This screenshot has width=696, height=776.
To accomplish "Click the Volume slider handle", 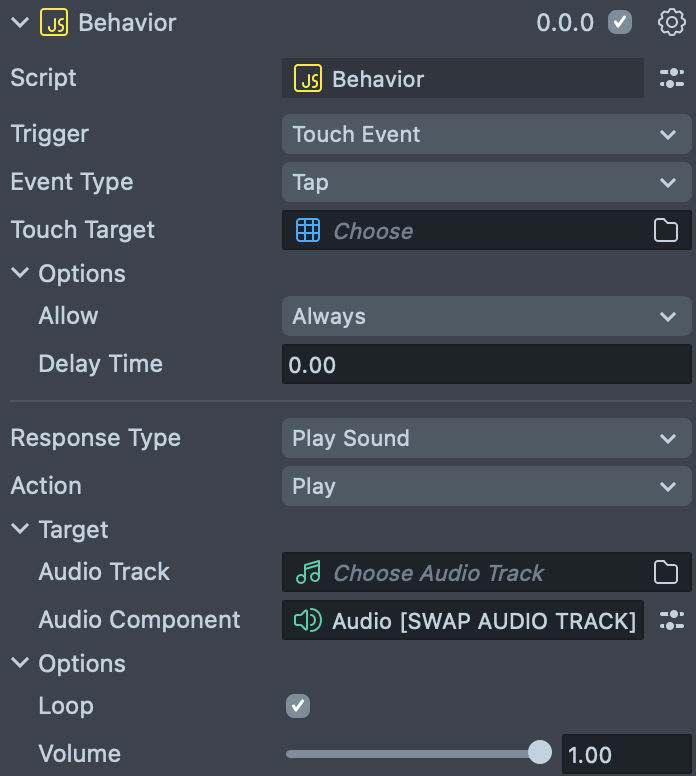I will (539, 752).
